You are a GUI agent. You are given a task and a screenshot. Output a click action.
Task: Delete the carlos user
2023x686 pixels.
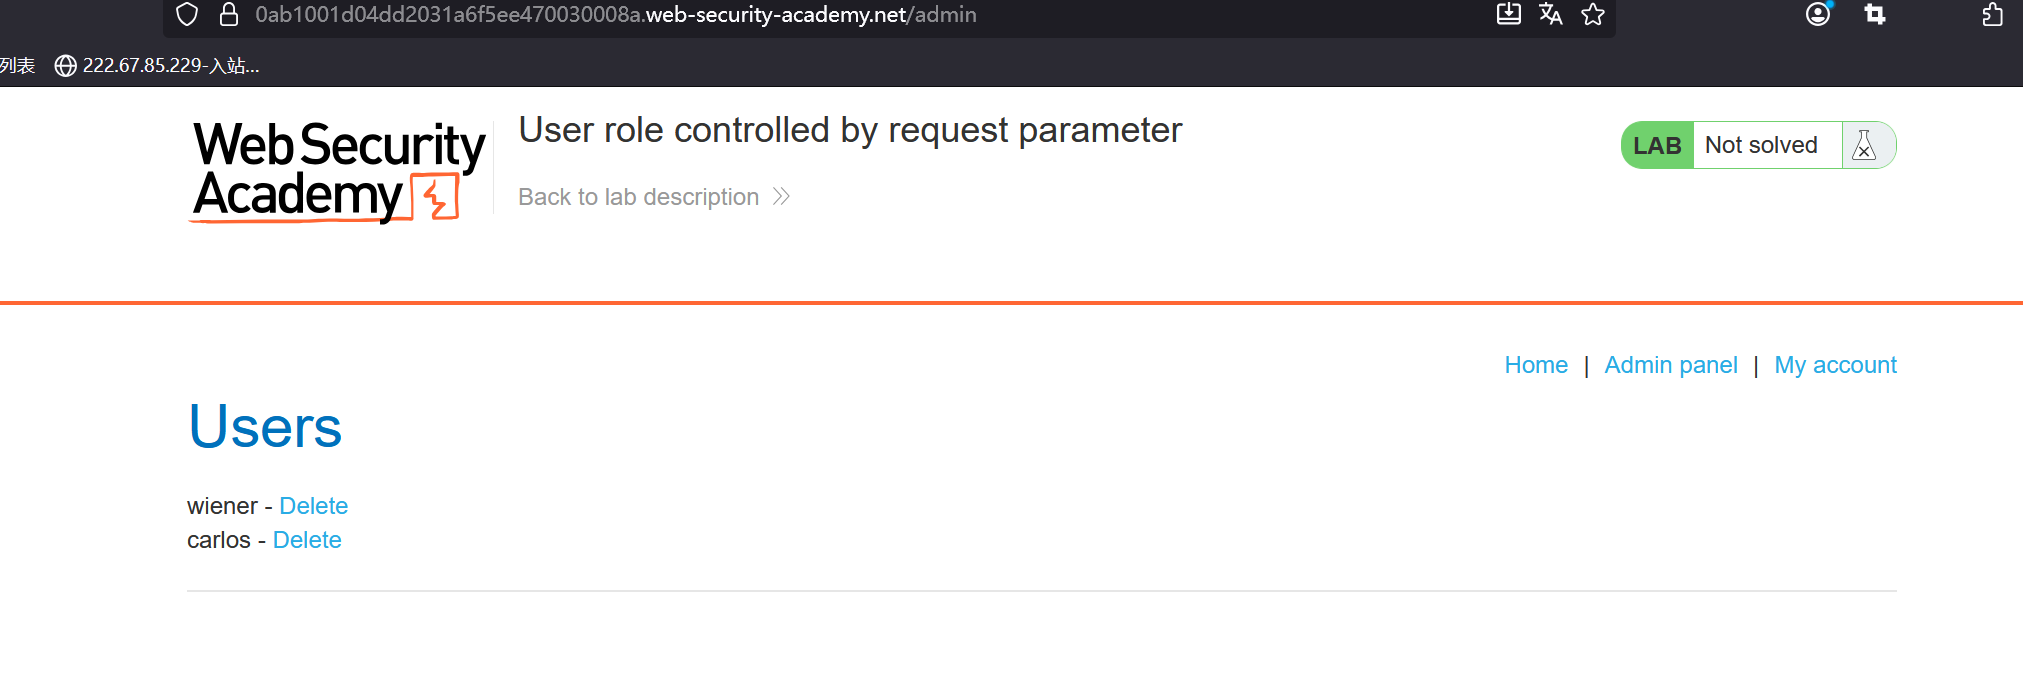(x=307, y=540)
